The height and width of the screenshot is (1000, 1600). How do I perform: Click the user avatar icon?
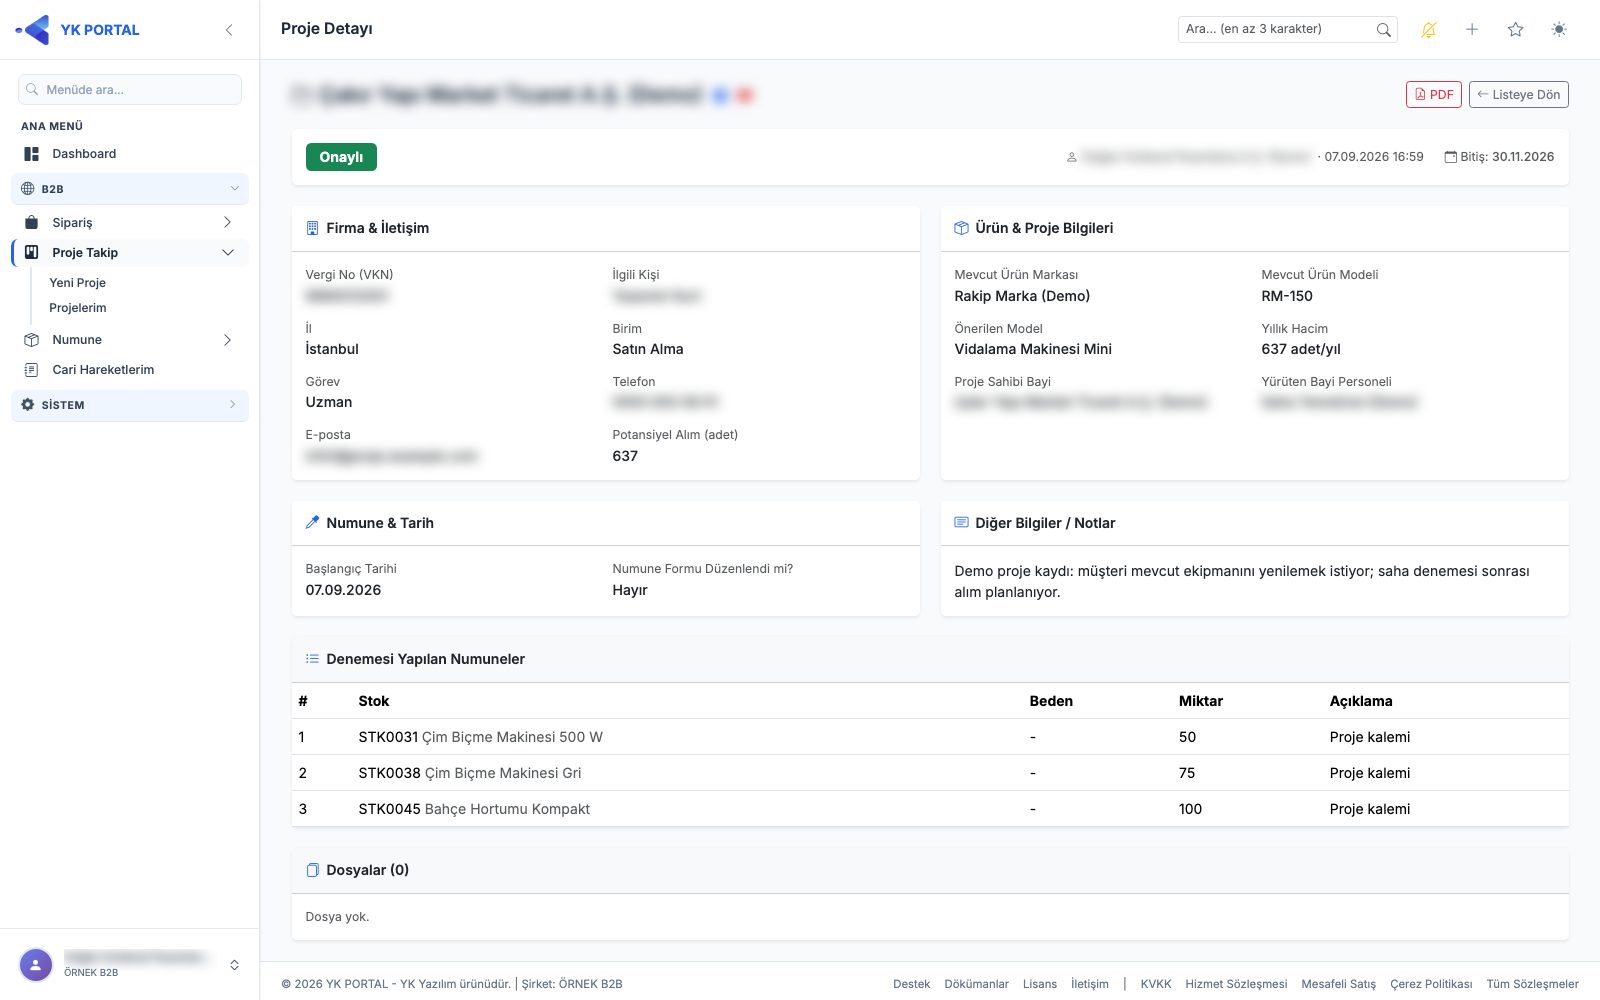click(x=36, y=965)
